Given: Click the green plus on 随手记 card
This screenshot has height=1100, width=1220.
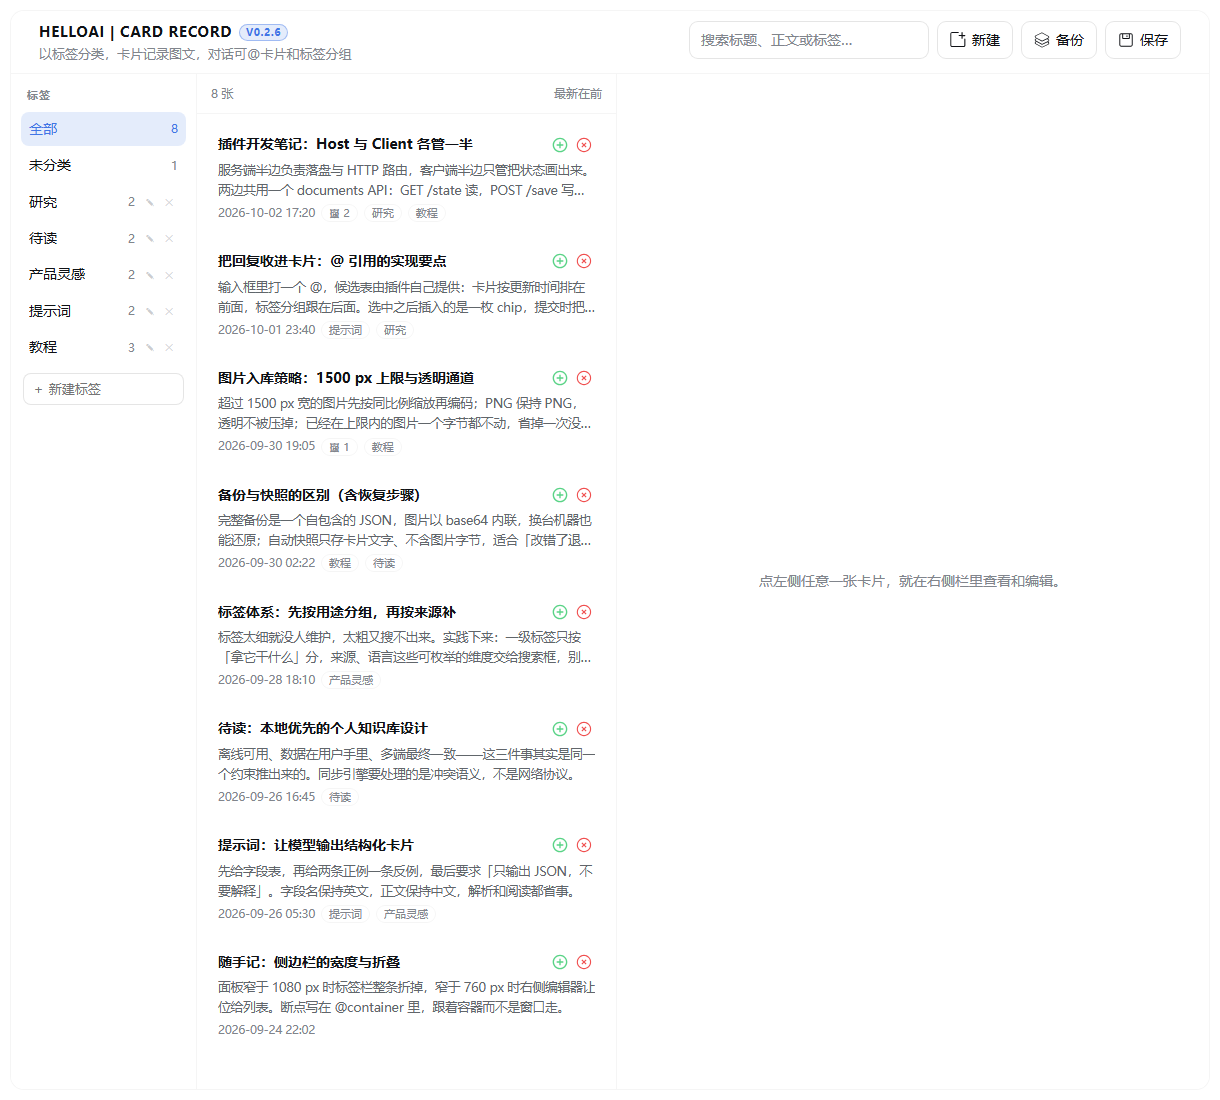Looking at the screenshot, I should tap(560, 962).
